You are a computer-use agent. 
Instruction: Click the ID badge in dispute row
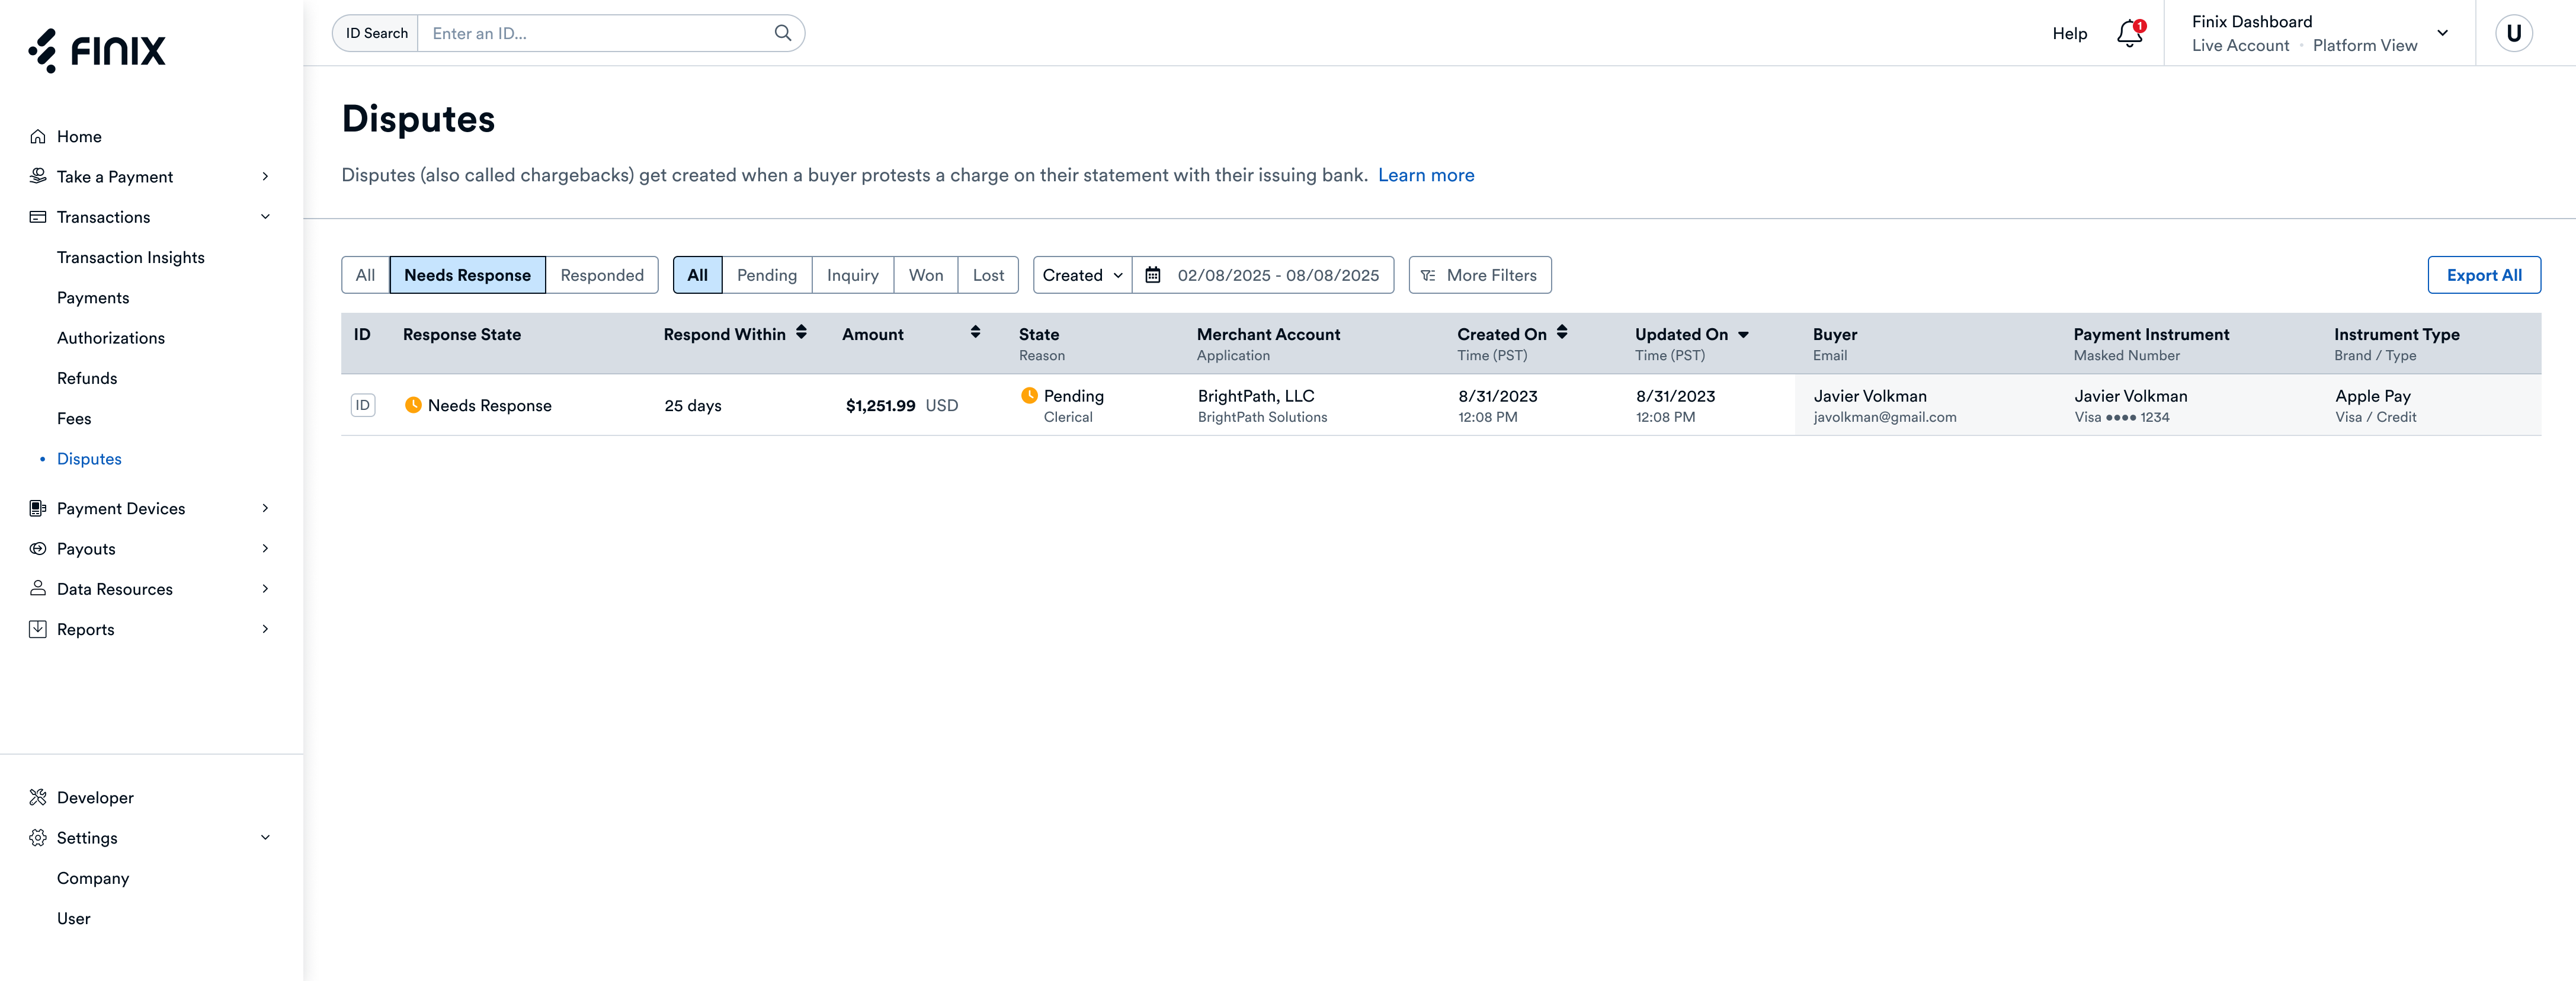point(363,405)
